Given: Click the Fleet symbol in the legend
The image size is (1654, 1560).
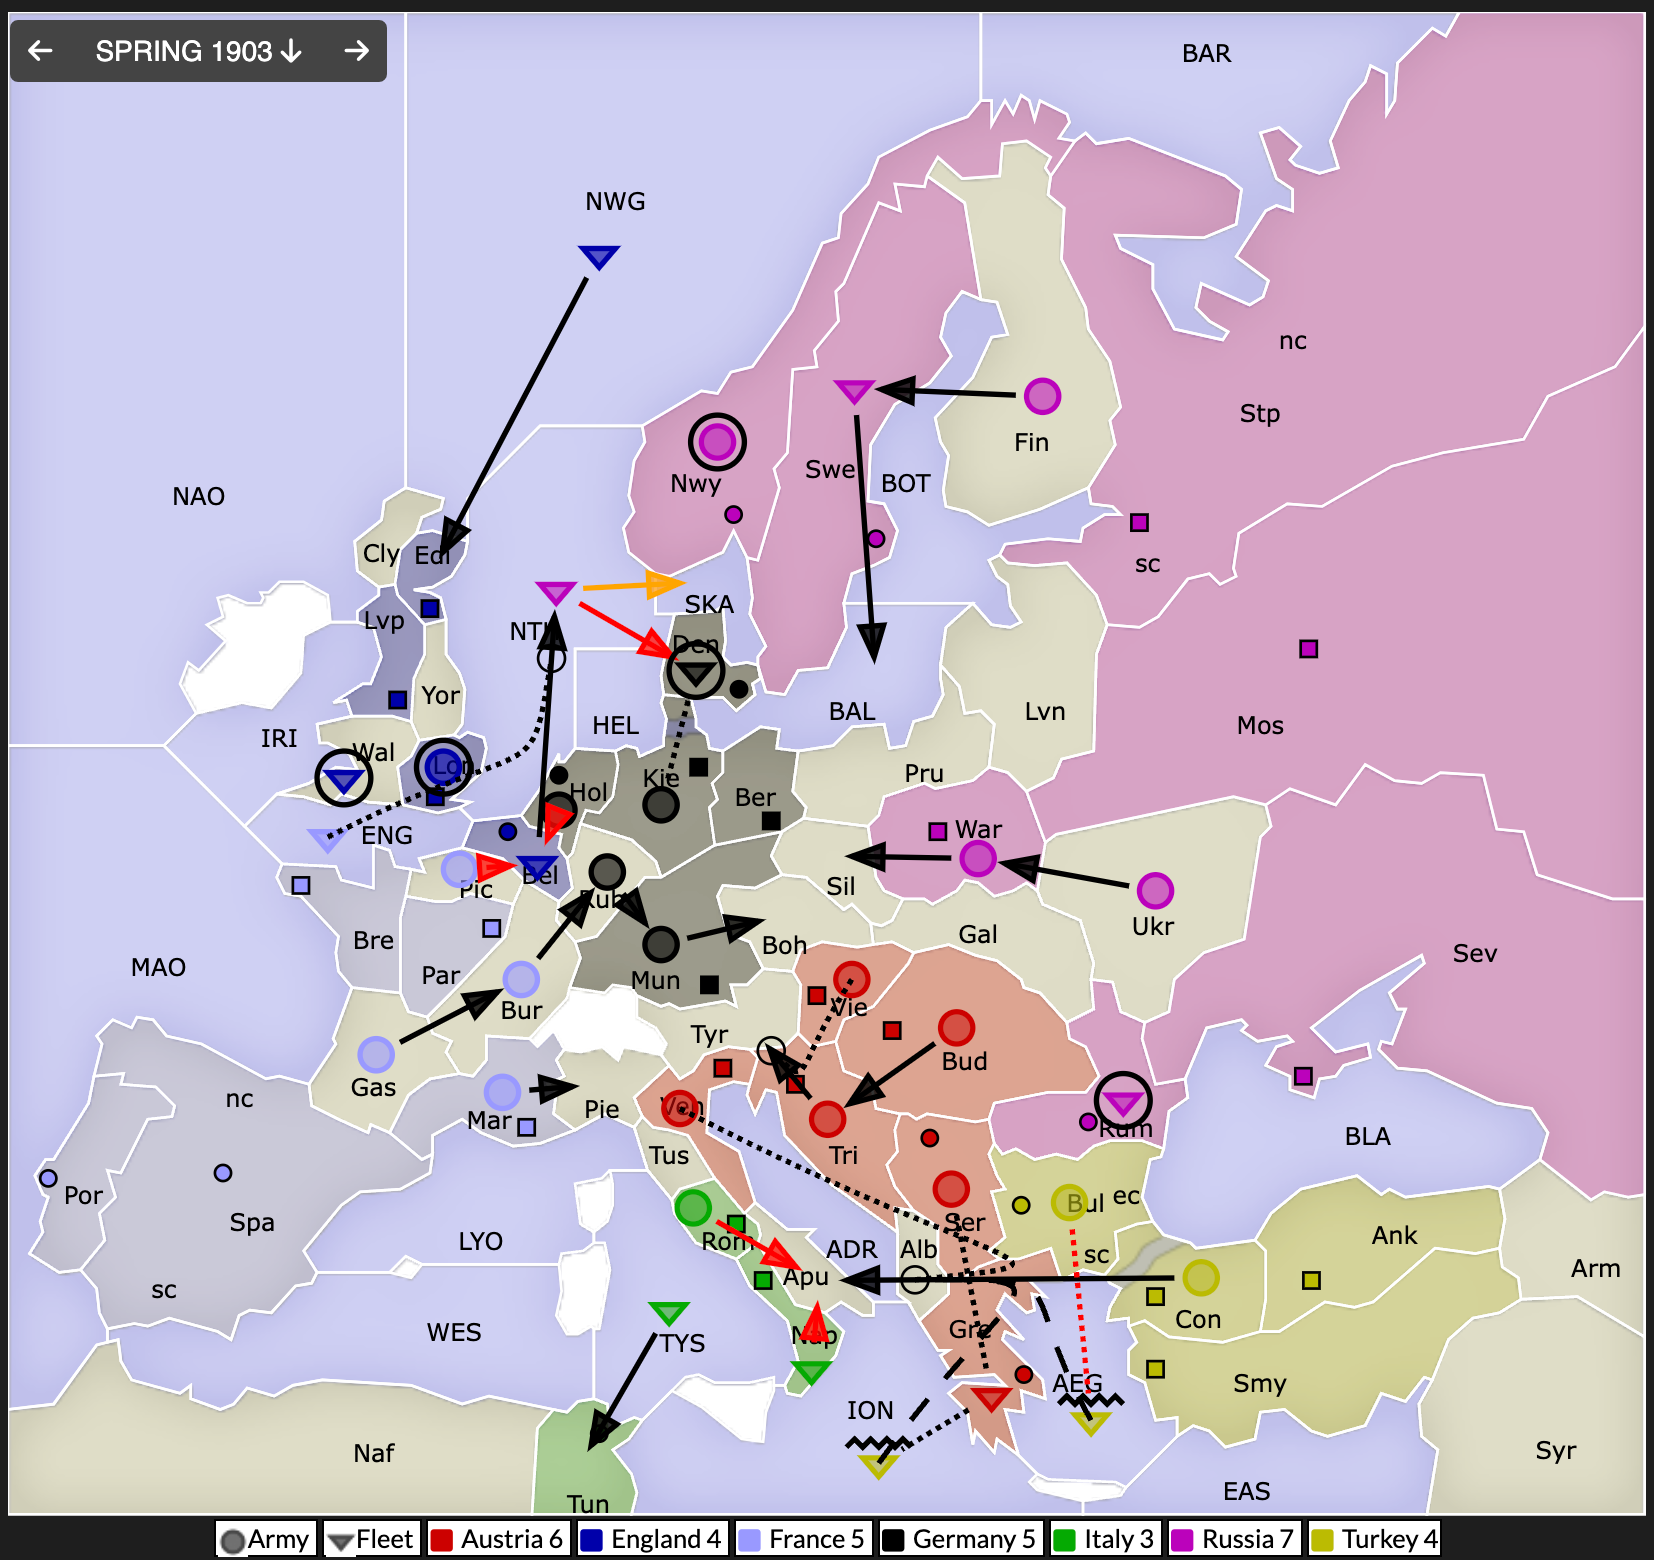Looking at the screenshot, I should (x=342, y=1541).
